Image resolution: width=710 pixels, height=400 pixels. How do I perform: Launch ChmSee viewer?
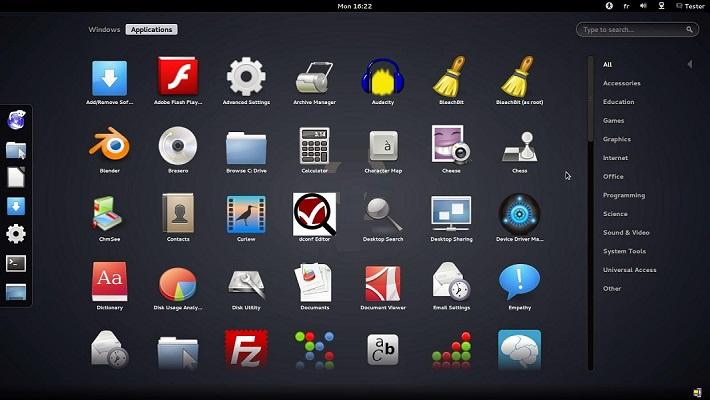pyautogui.click(x=109, y=213)
